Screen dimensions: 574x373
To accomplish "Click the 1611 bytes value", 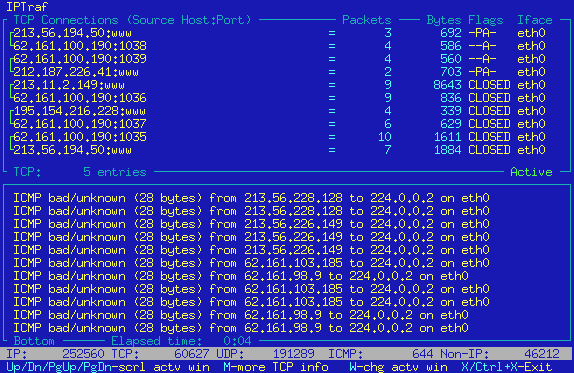I will pos(447,137).
